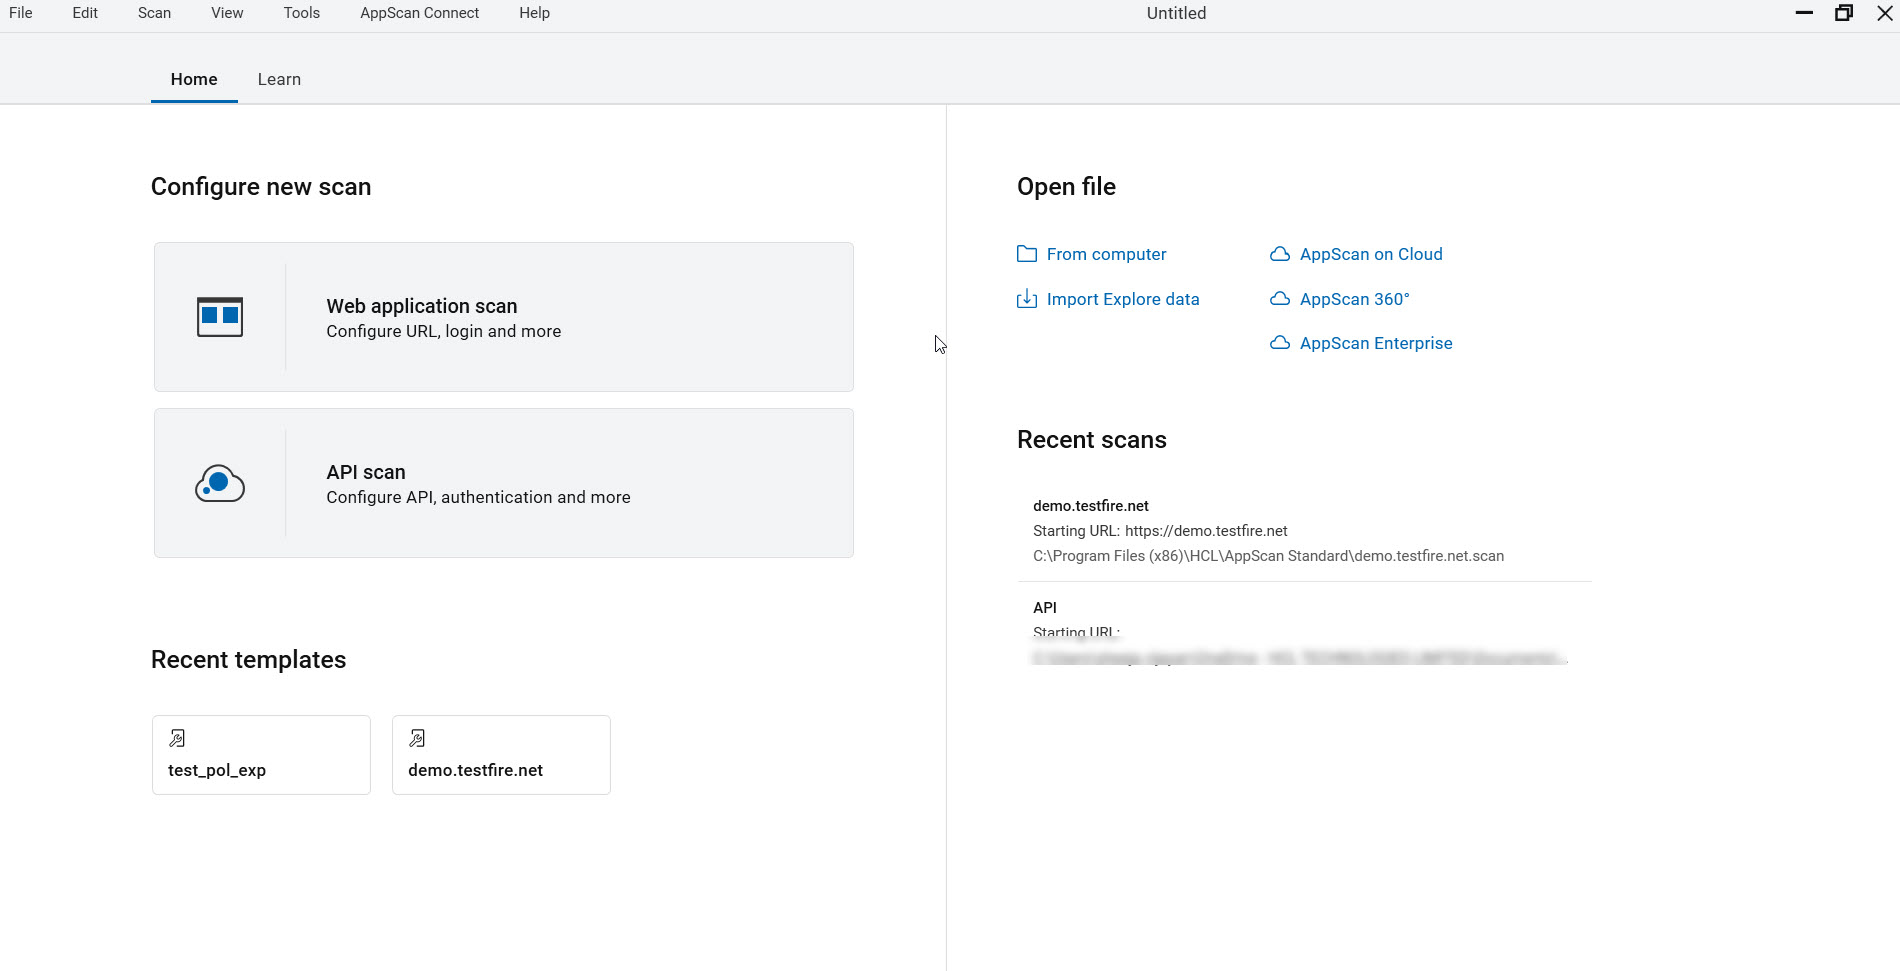The height and width of the screenshot is (971, 1900).
Task: Click the Import Explore data download icon
Action: pyautogui.click(x=1027, y=299)
